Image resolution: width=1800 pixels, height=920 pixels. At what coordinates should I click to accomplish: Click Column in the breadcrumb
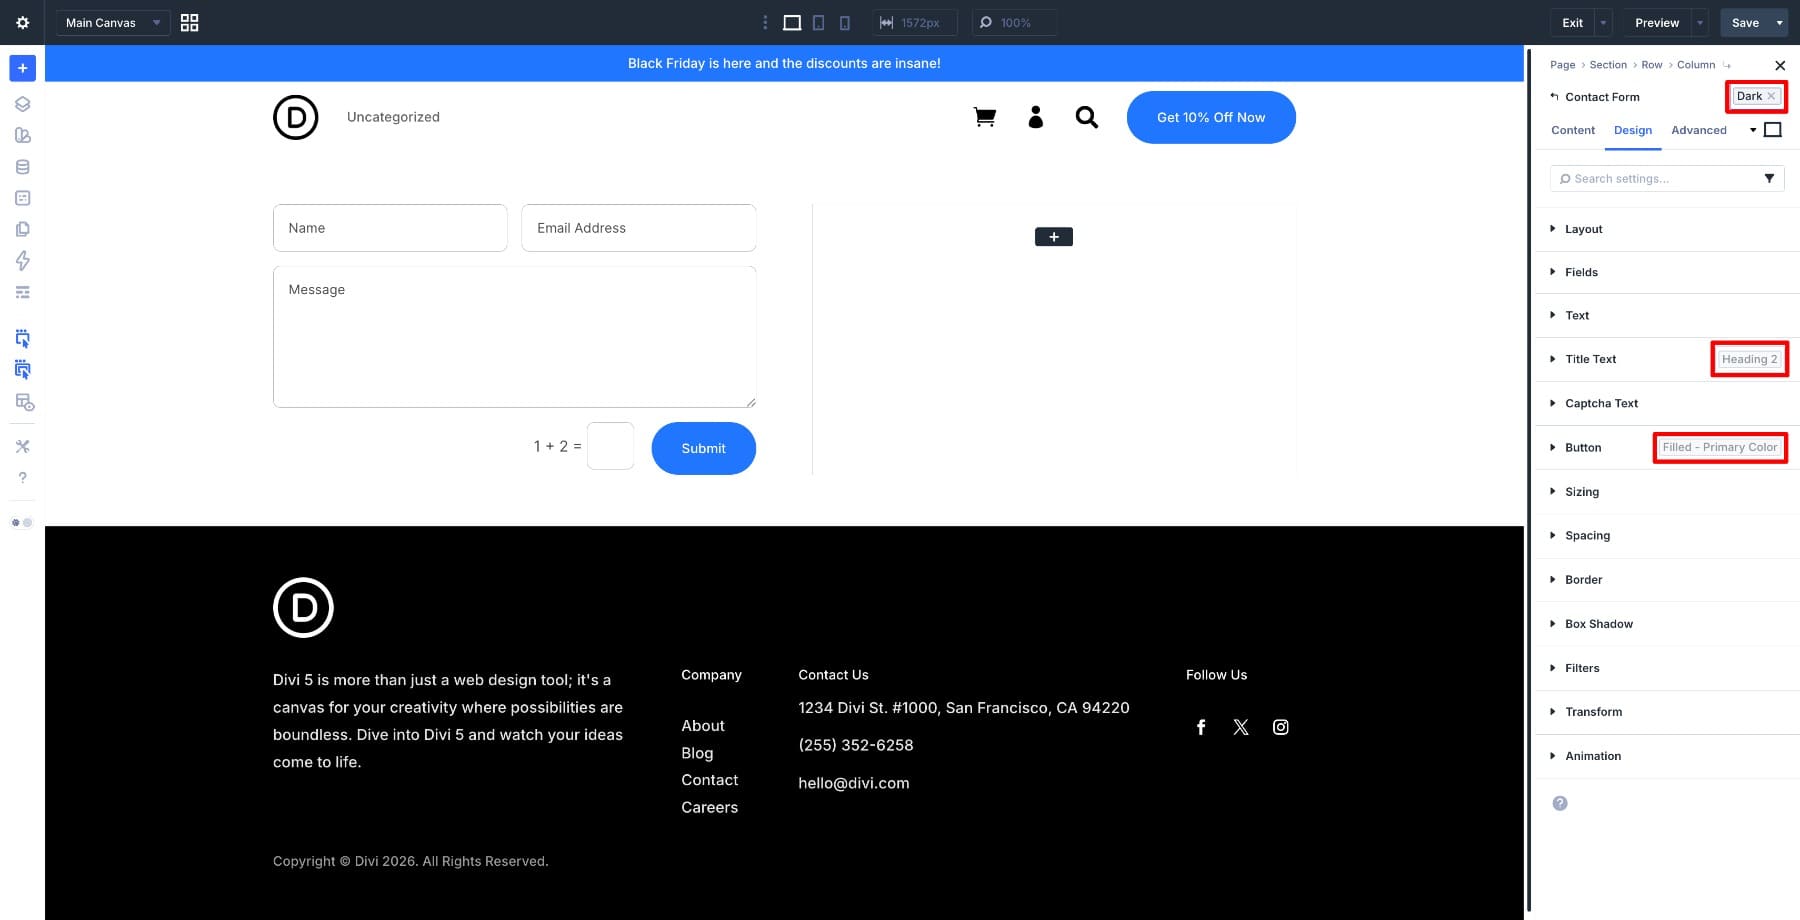(1696, 65)
